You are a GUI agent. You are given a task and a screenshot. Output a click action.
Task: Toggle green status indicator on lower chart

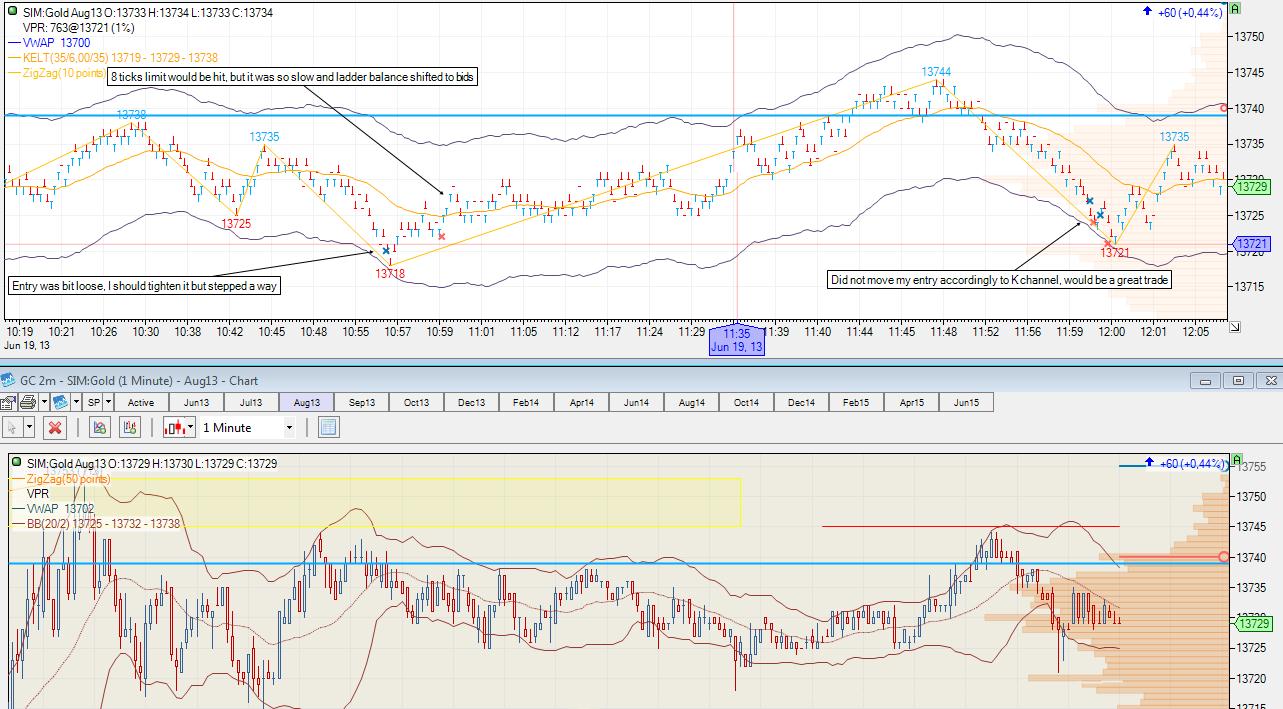[17, 464]
